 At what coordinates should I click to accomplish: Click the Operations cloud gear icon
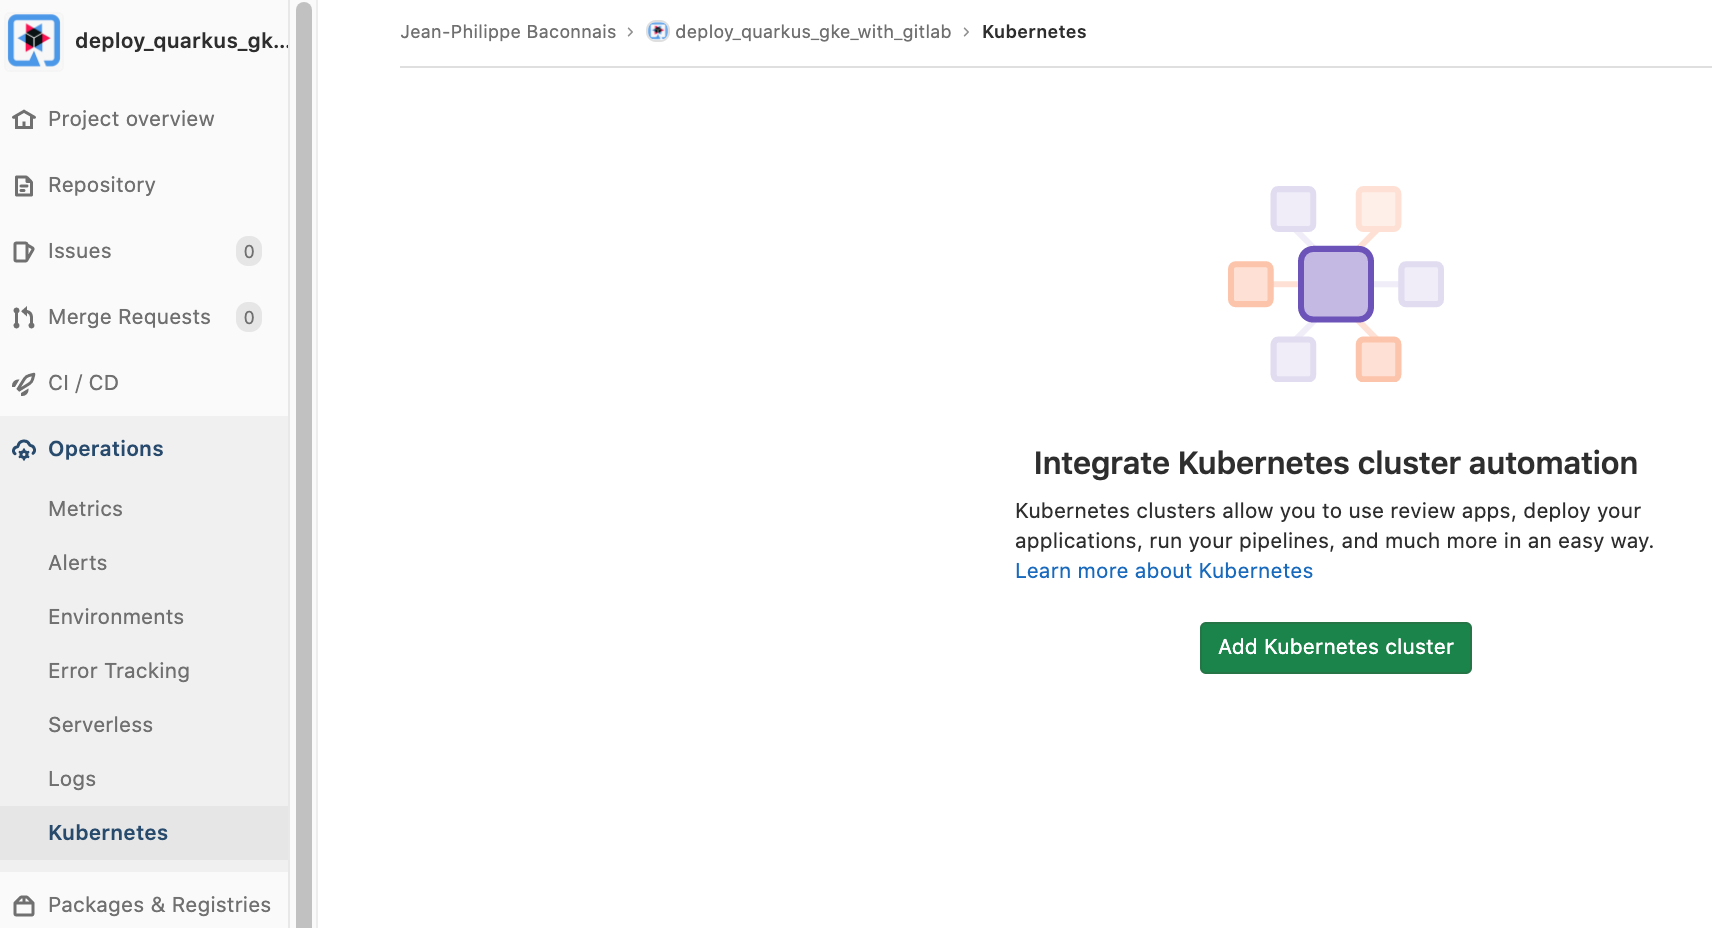[x=24, y=450]
